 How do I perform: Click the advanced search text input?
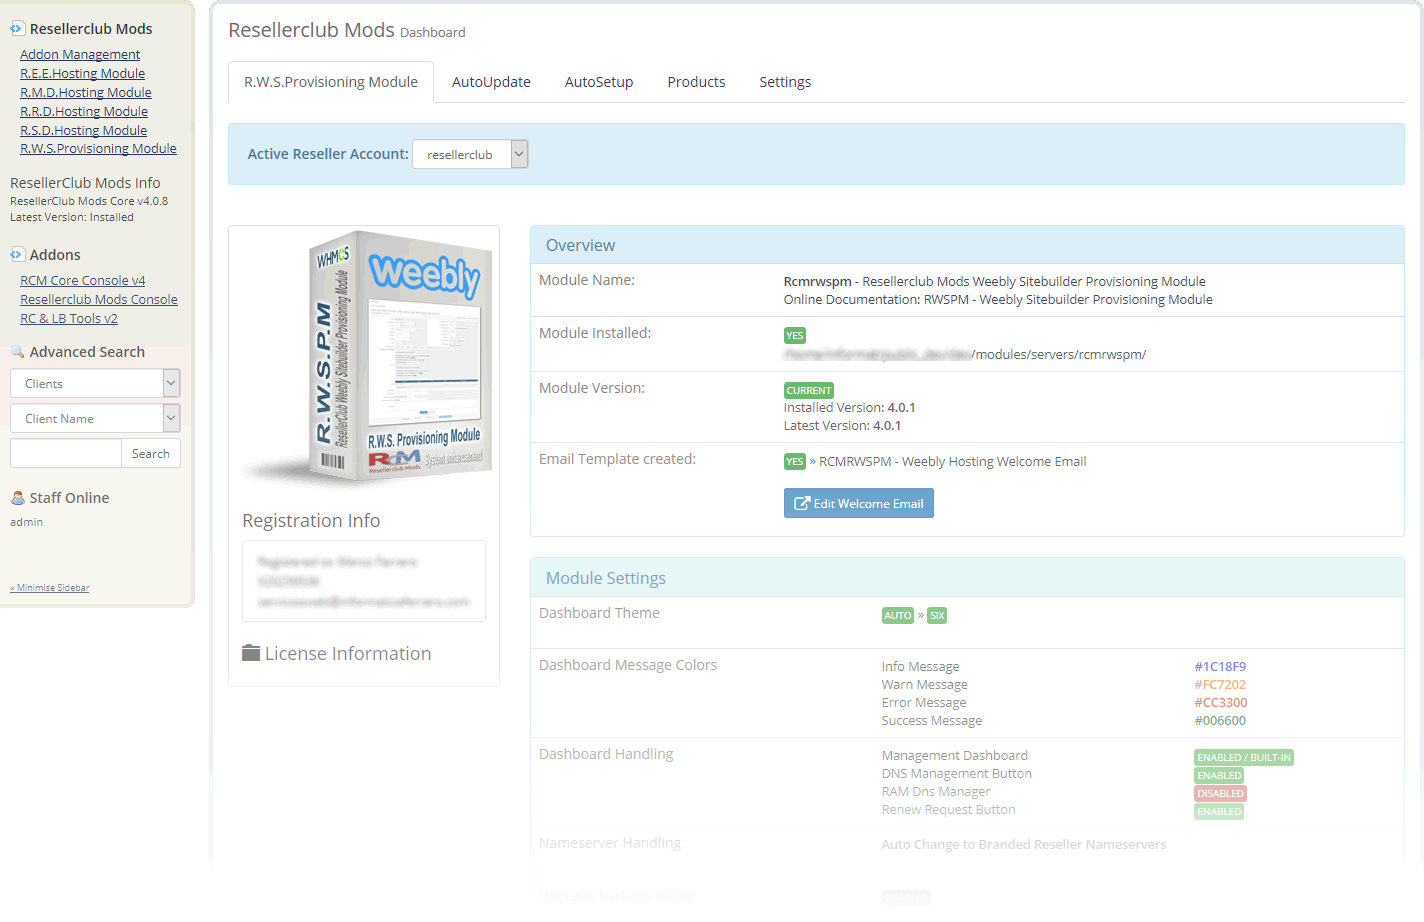[66, 453]
